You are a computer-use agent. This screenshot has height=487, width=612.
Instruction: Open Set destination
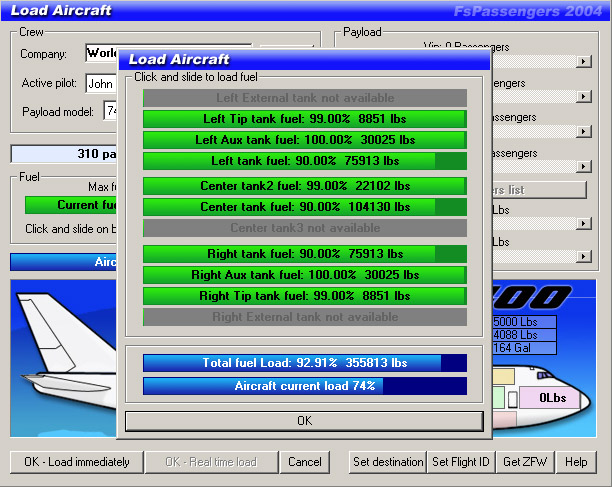tap(388, 462)
